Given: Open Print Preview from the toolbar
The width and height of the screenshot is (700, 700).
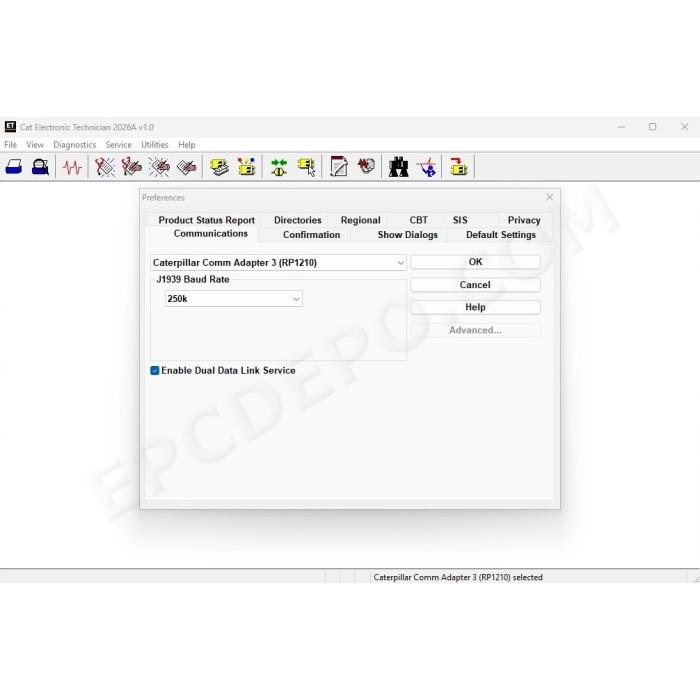Looking at the screenshot, I should point(40,167).
